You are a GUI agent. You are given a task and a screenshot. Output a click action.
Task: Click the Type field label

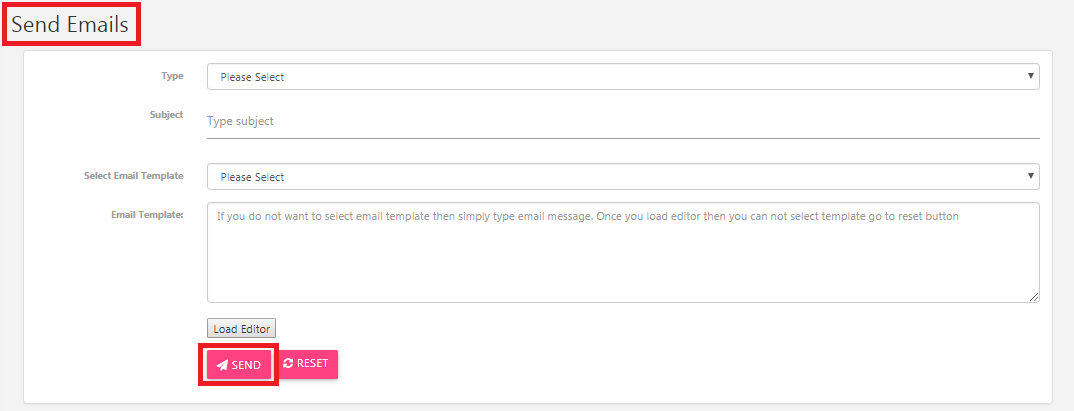tap(173, 76)
